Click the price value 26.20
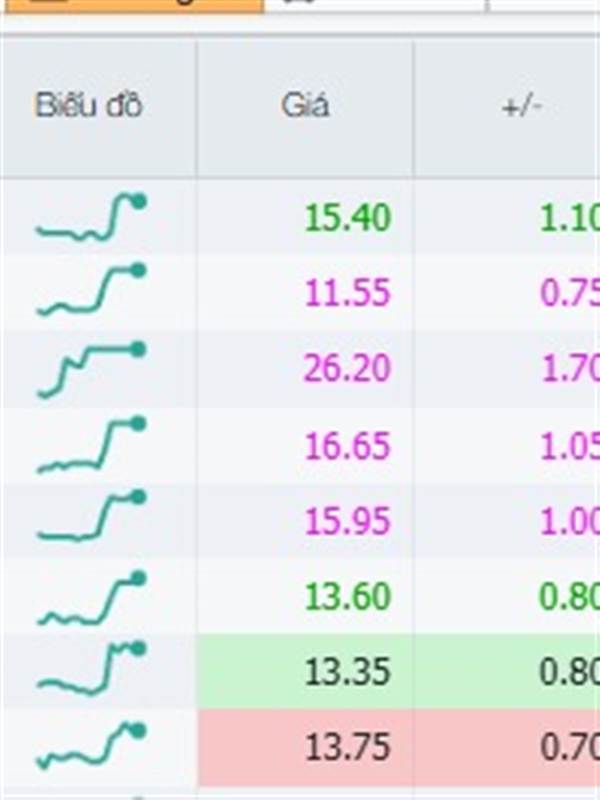600x800 pixels. point(347,369)
